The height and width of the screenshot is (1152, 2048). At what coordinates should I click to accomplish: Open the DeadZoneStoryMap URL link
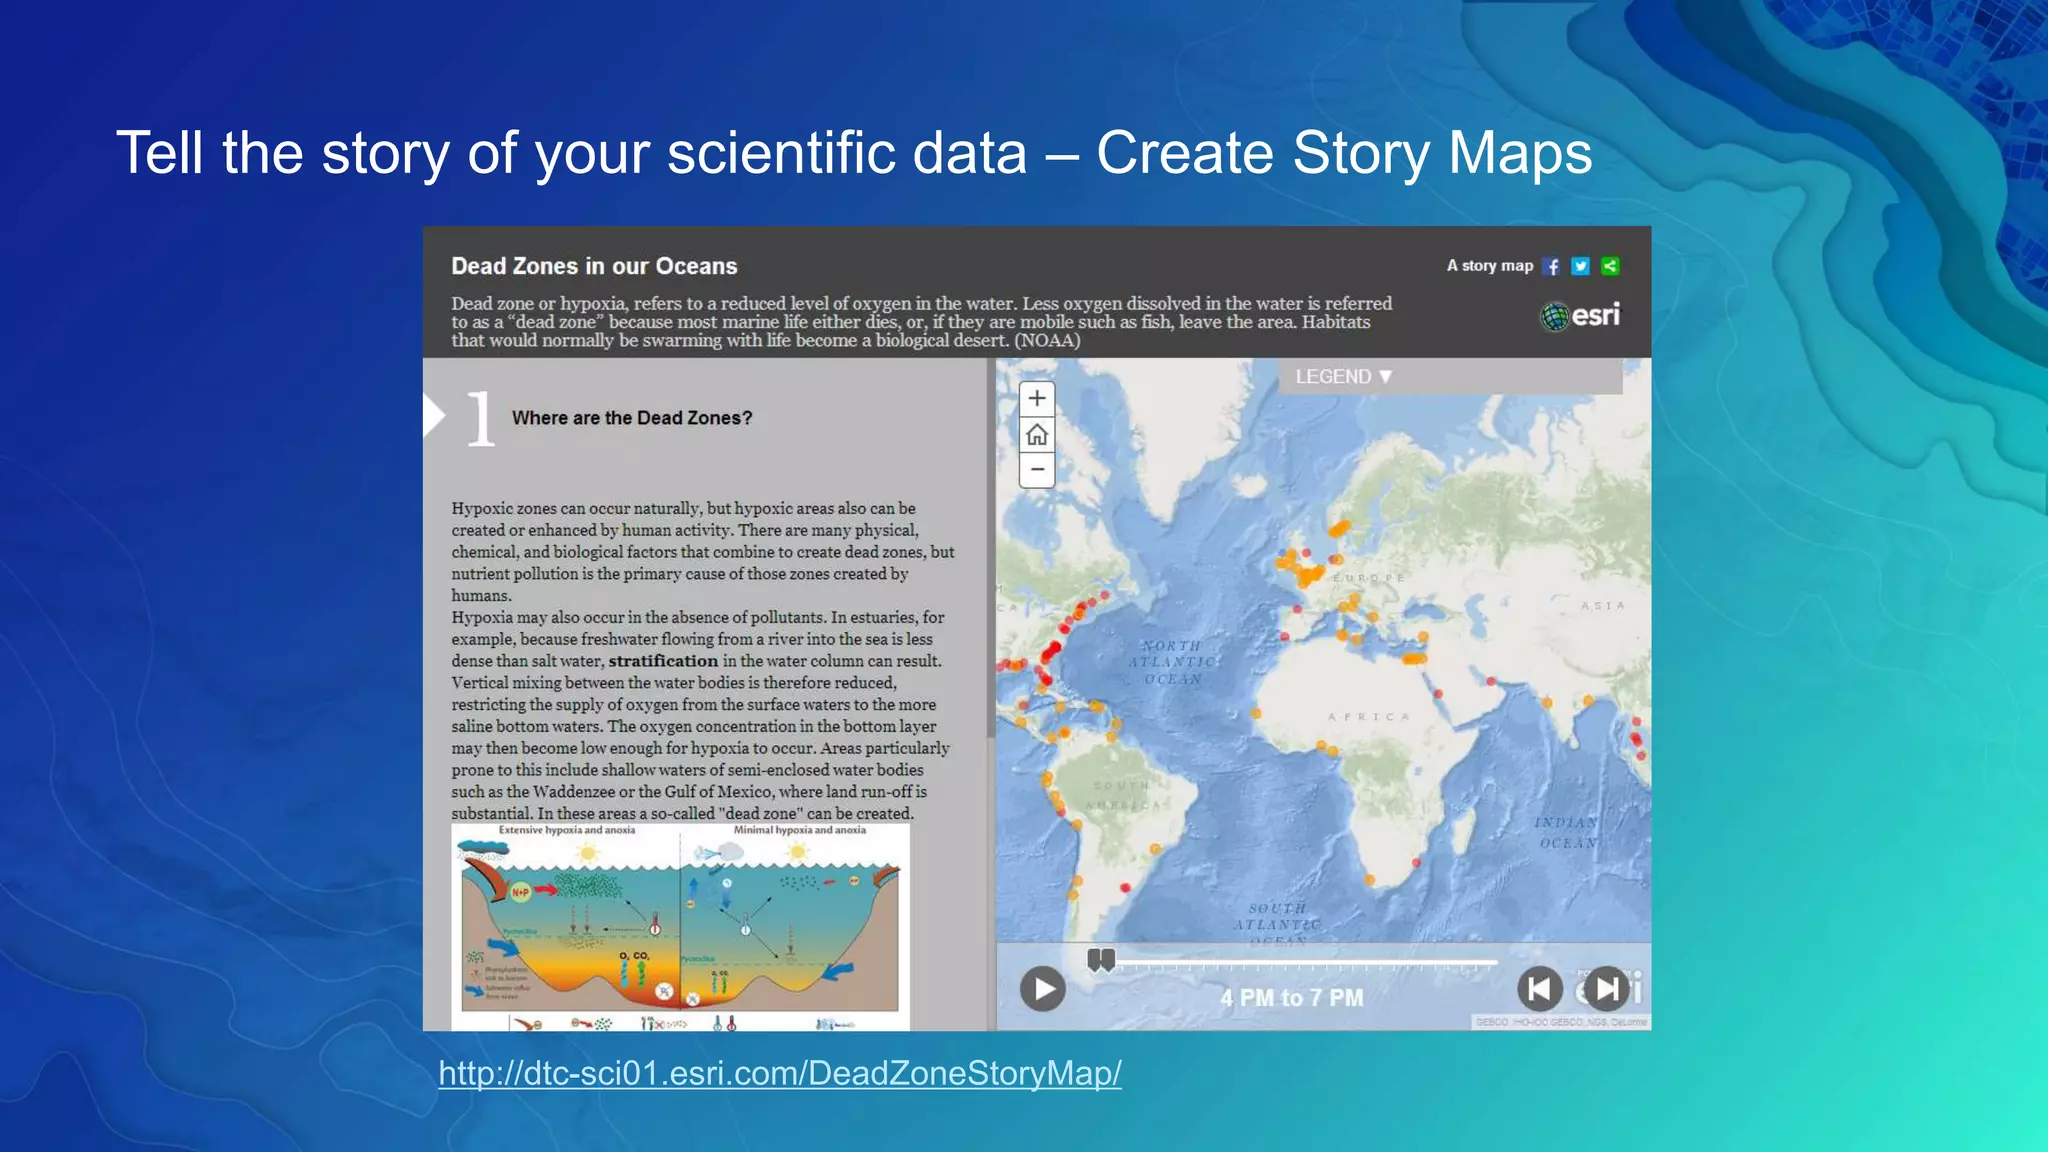780,1073
